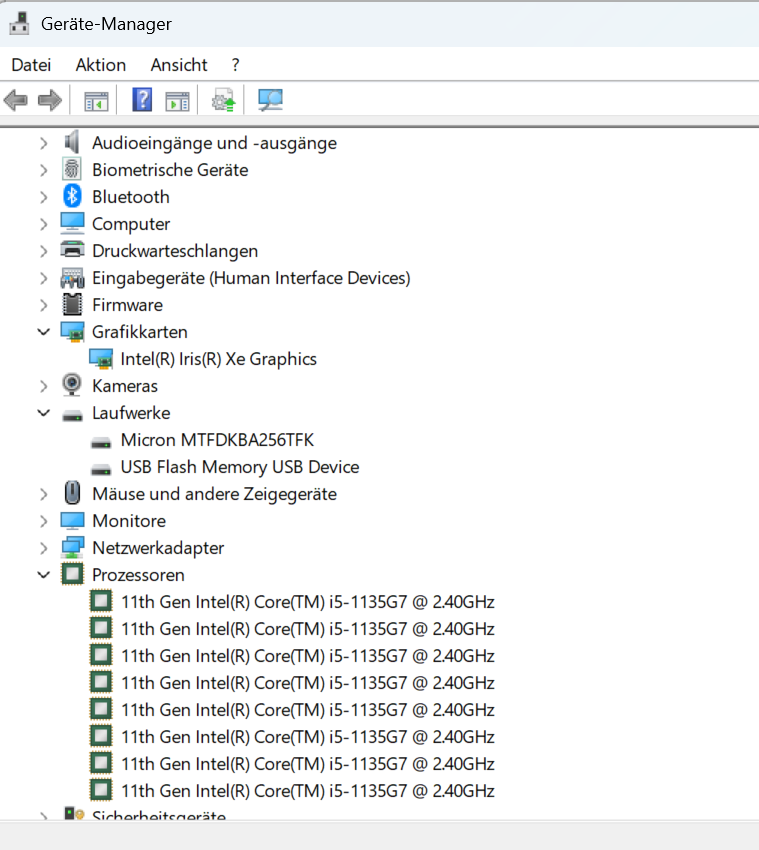This screenshot has height=850, width=759.
Task: Select the Monitore label
Action: (129, 521)
